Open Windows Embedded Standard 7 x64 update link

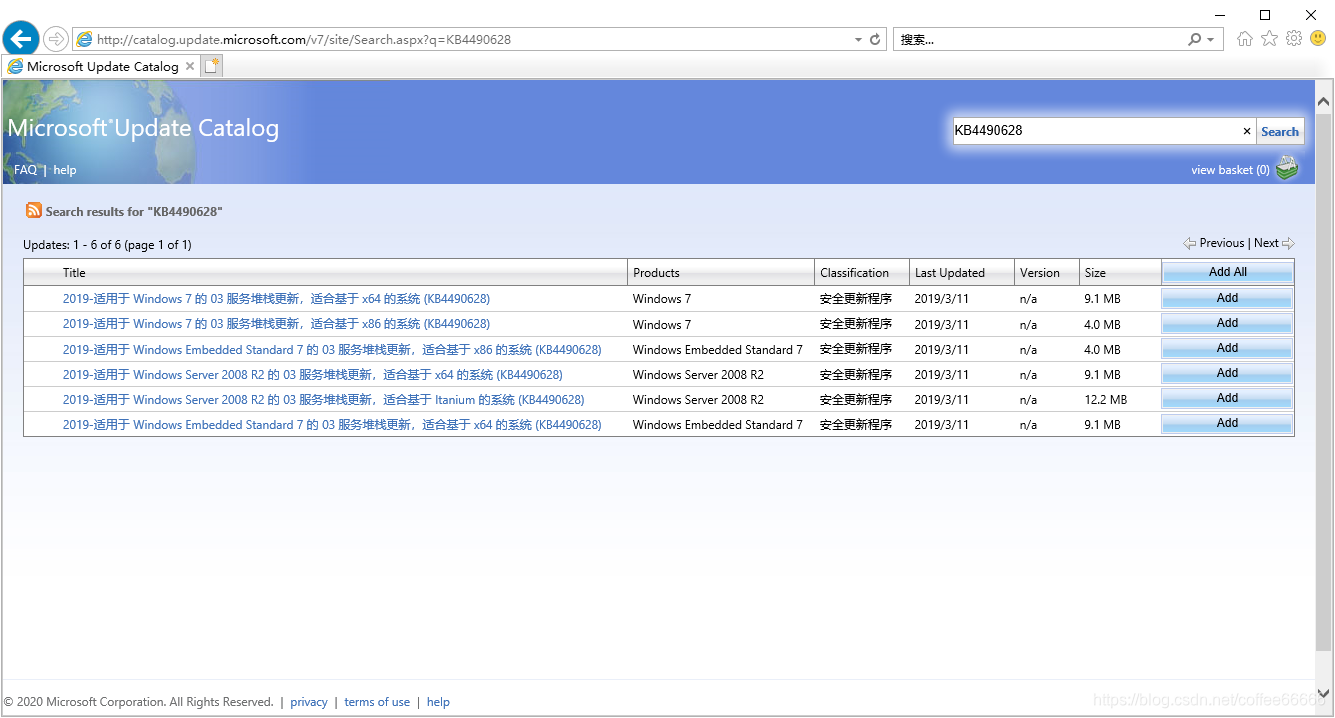[332, 424]
